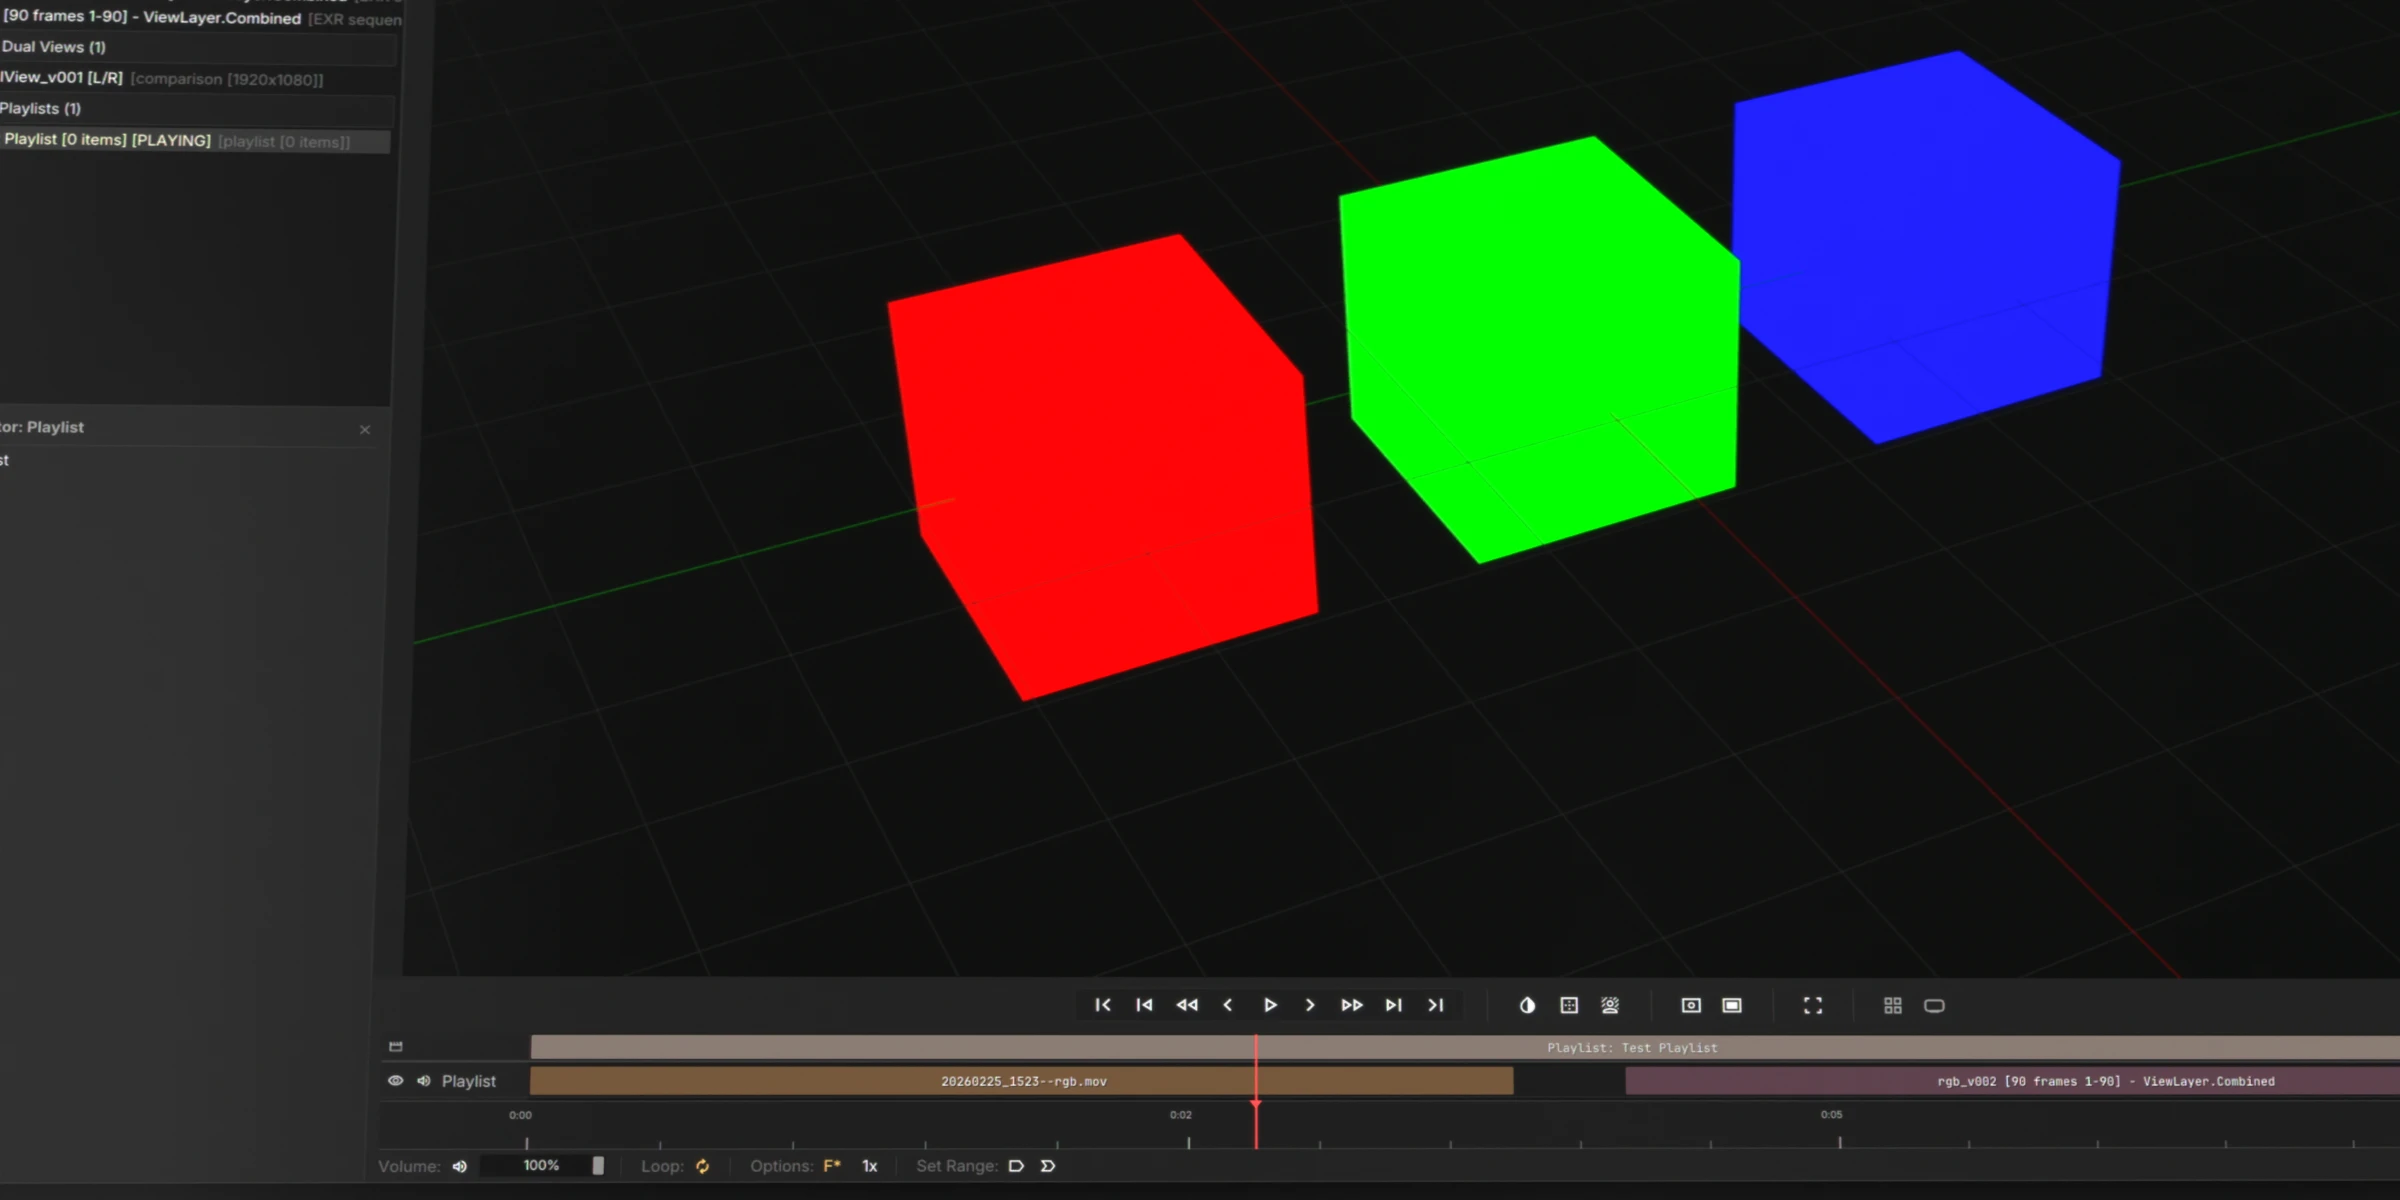This screenshot has height=1200, width=2400.
Task: Select Playlist [0 items] [PLAYING] entry
Action: click(x=107, y=140)
